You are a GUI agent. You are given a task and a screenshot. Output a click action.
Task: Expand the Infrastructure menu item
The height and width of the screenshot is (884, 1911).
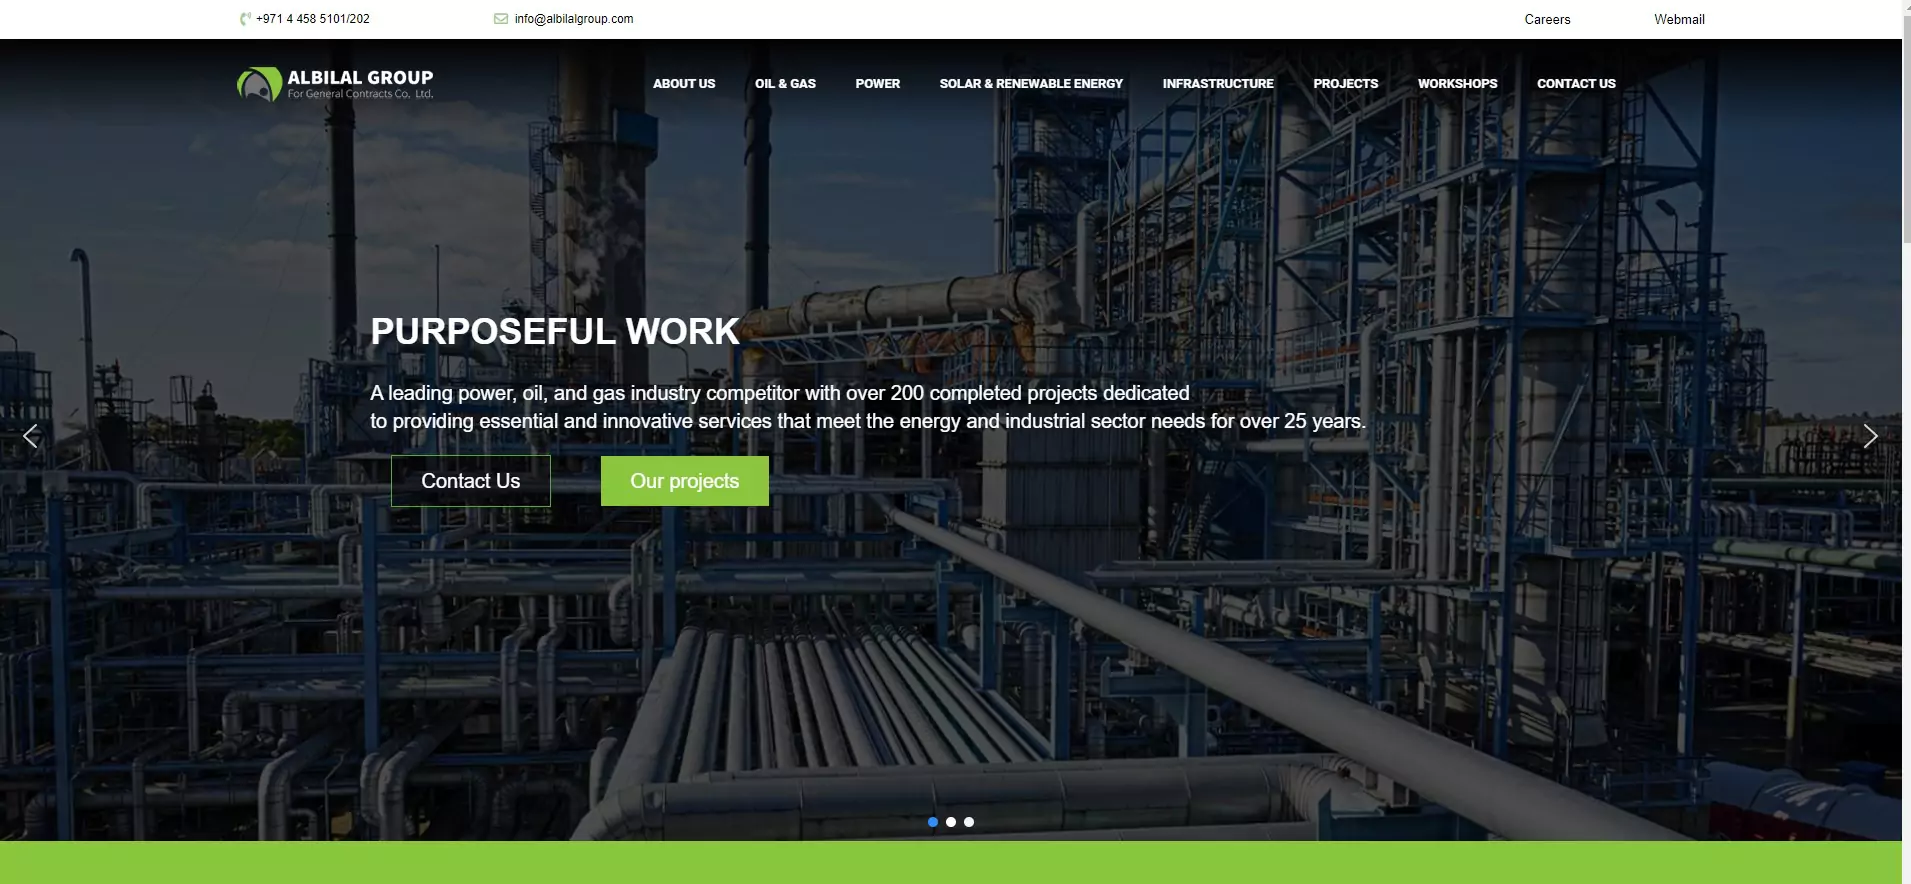pos(1218,84)
